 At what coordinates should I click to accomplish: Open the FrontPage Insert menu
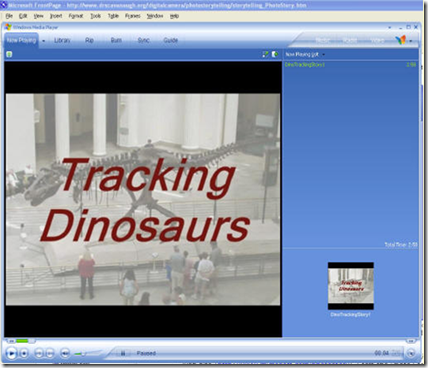coord(56,16)
